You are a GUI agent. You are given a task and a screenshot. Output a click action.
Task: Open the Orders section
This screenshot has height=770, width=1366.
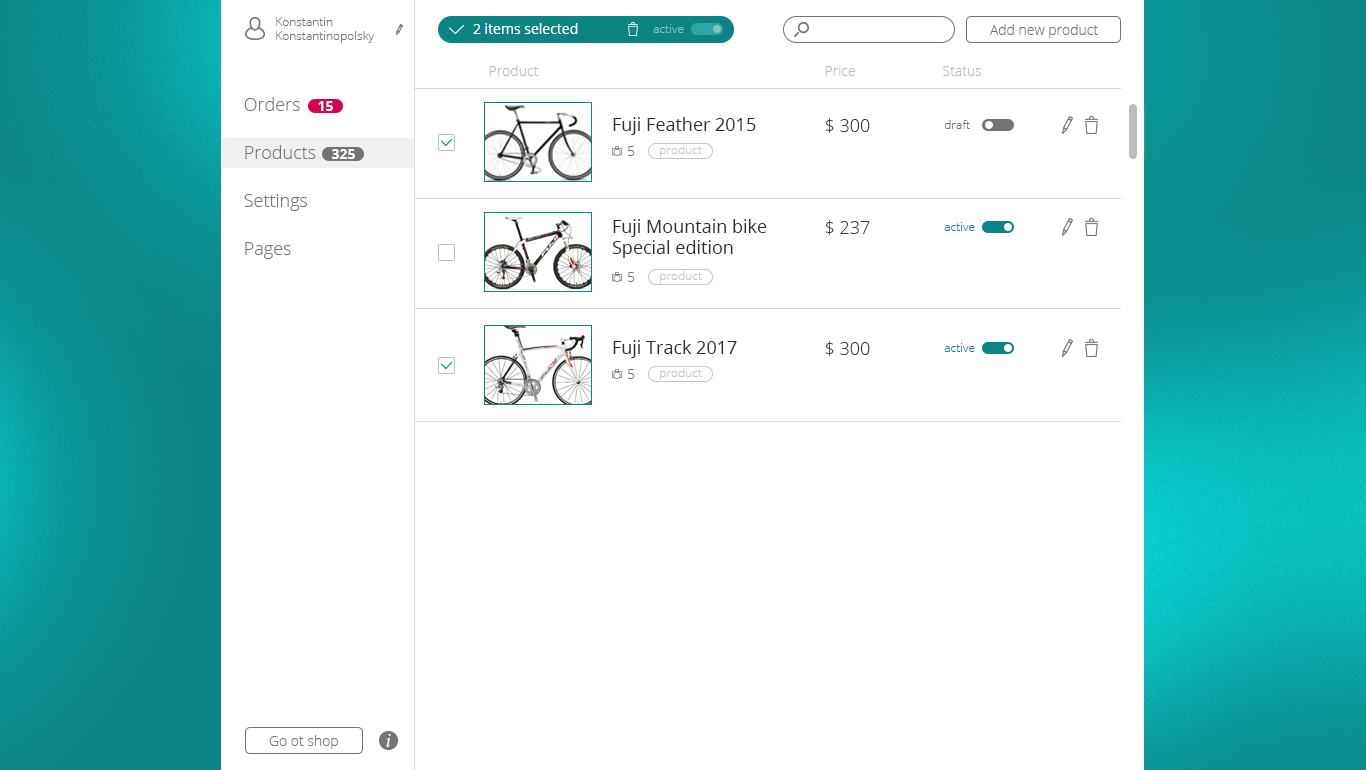click(x=272, y=105)
